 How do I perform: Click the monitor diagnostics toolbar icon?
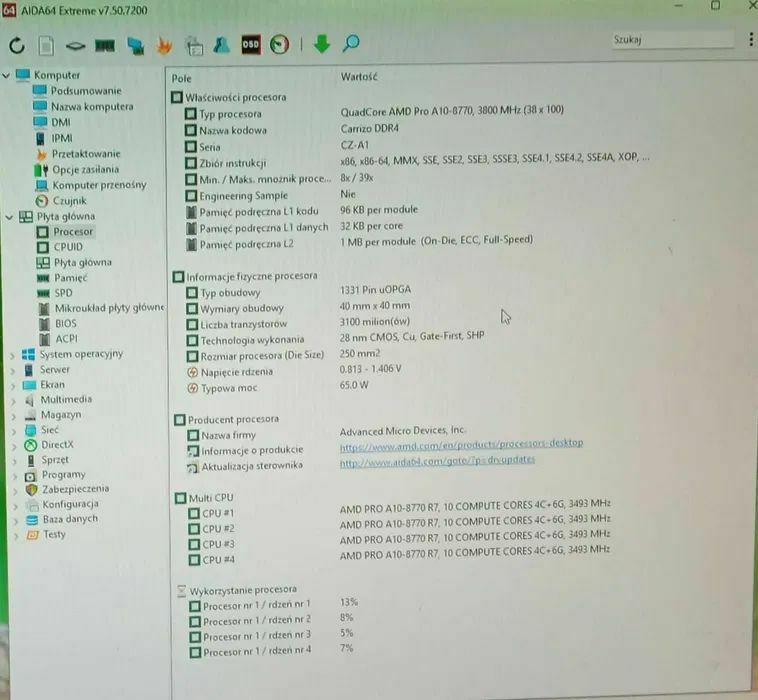click(x=135, y=45)
